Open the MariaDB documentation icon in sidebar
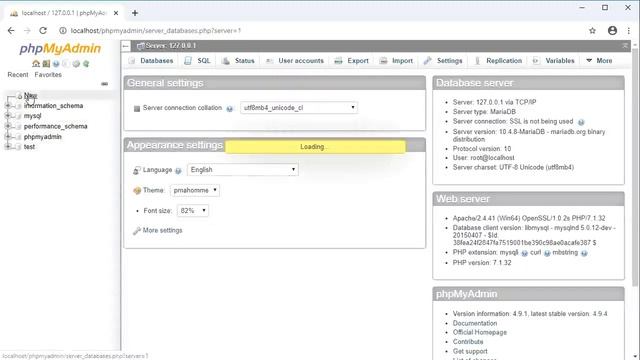The width and height of the screenshot is (640, 360). pyautogui.click(x=66, y=64)
